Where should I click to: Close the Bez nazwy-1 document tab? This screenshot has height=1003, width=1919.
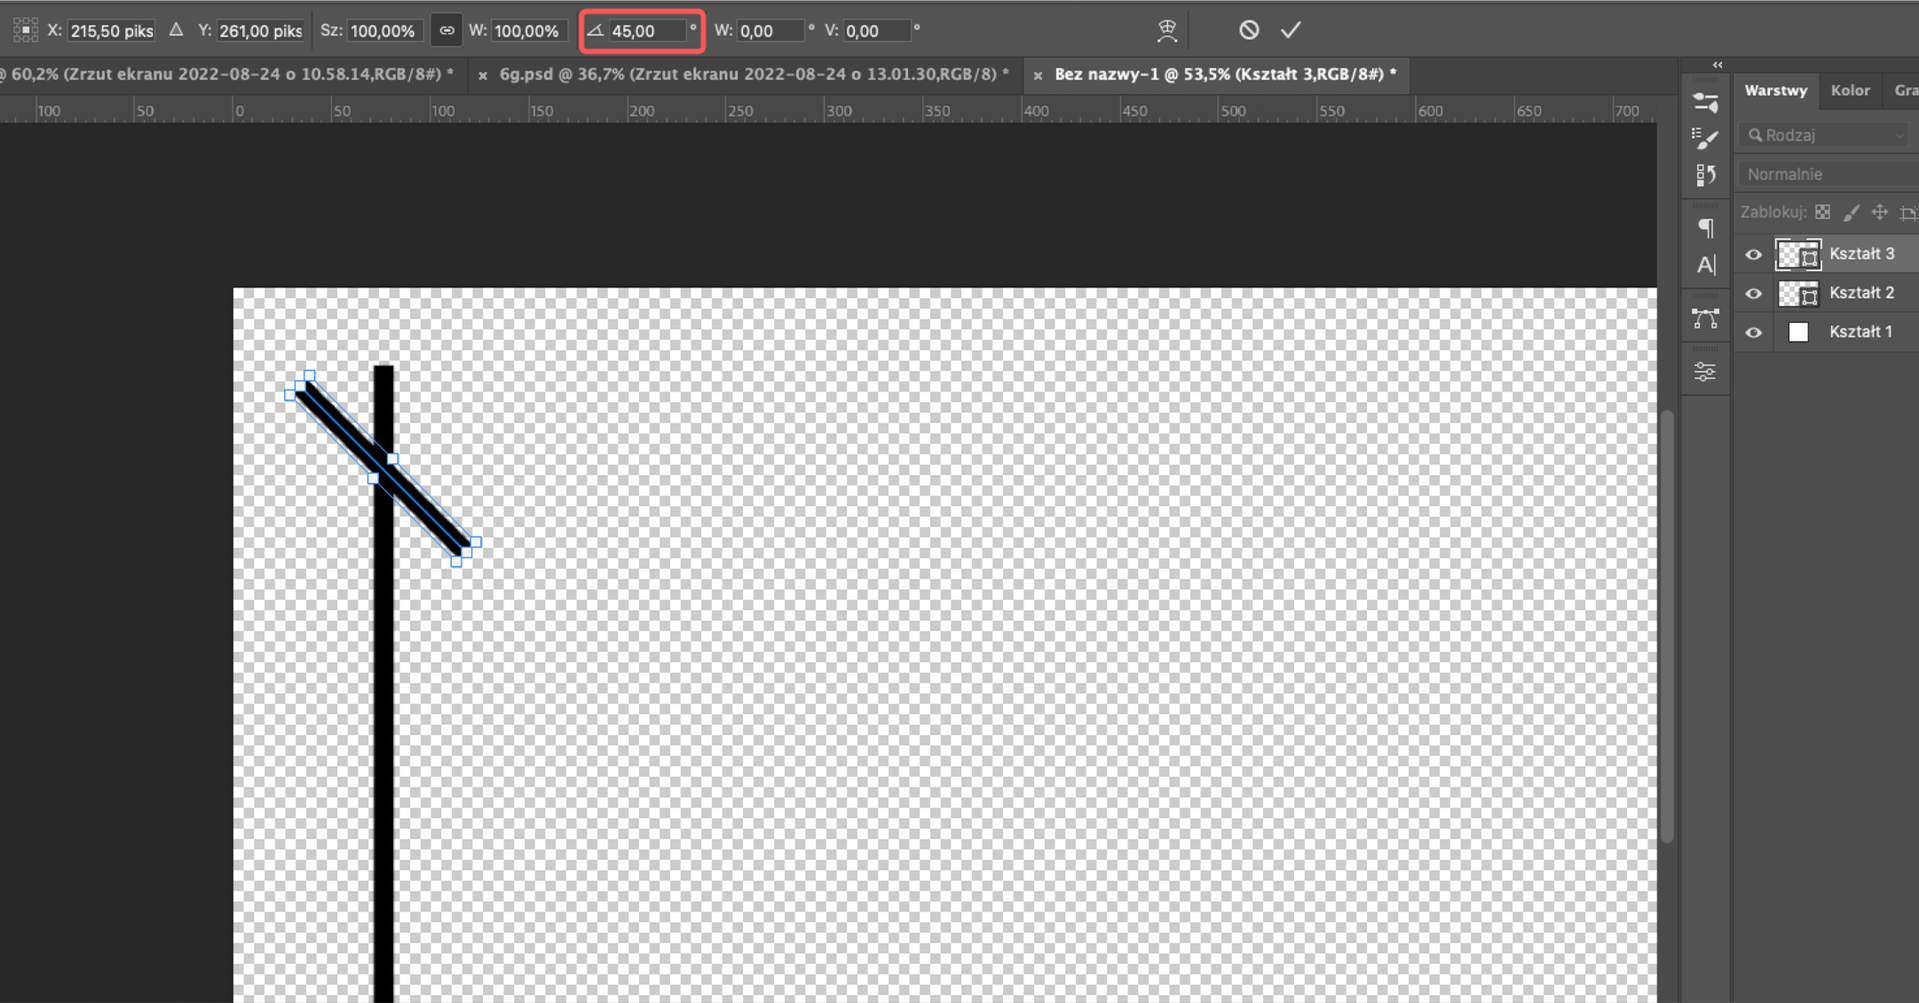click(x=1037, y=75)
